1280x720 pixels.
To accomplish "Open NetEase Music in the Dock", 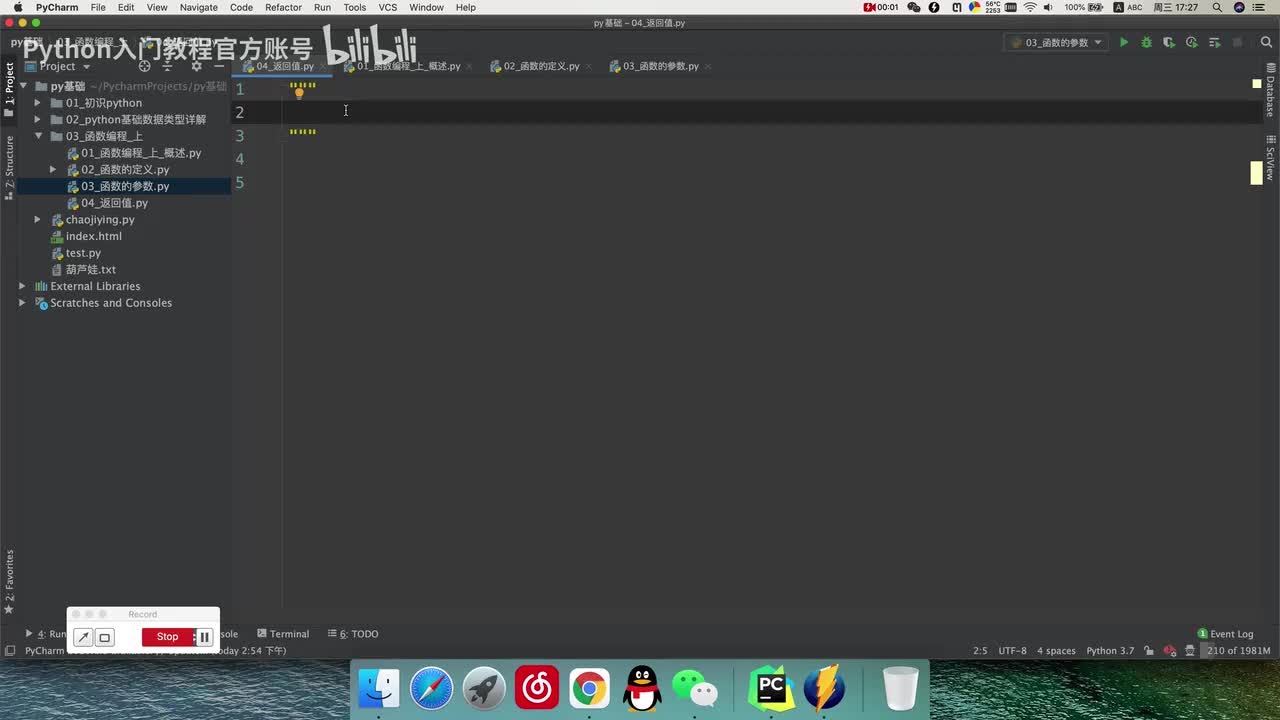I will (537, 689).
